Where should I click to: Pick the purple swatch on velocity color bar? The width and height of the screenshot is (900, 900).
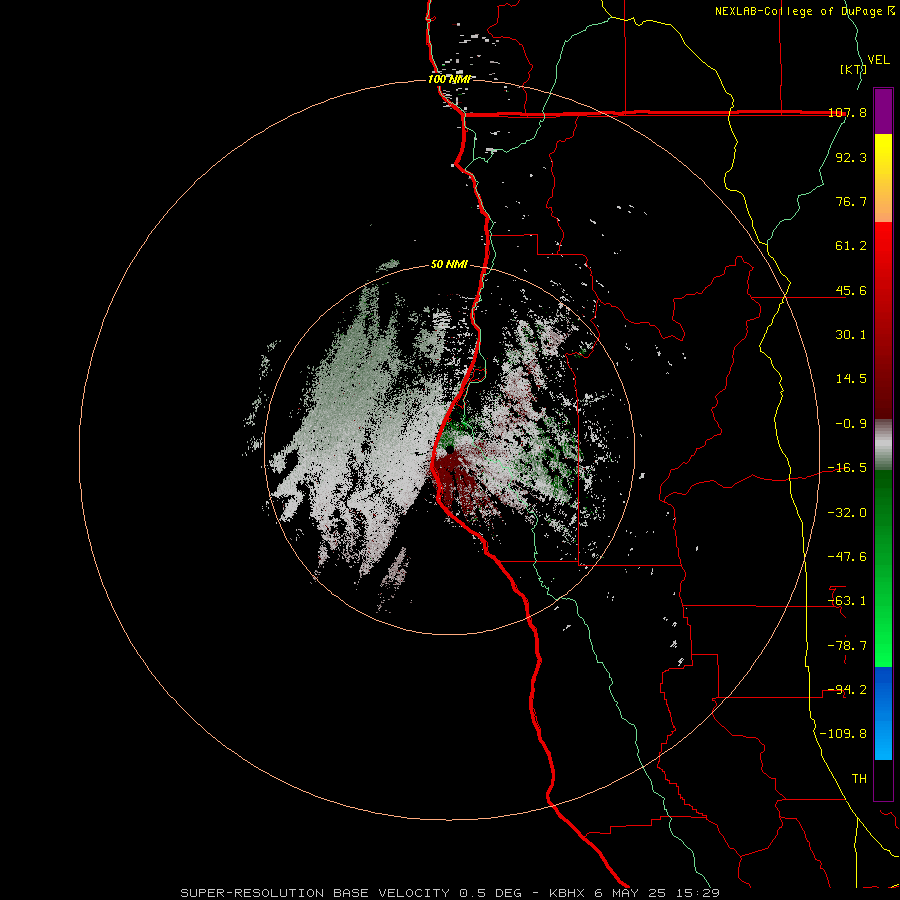tap(883, 111)
